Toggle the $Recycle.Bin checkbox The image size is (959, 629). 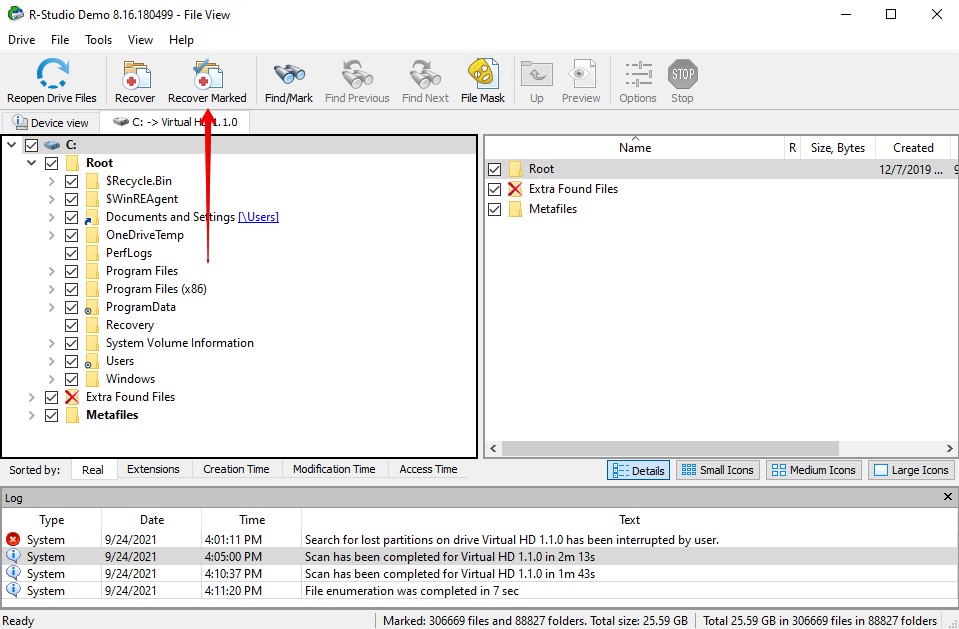(72, 181)
